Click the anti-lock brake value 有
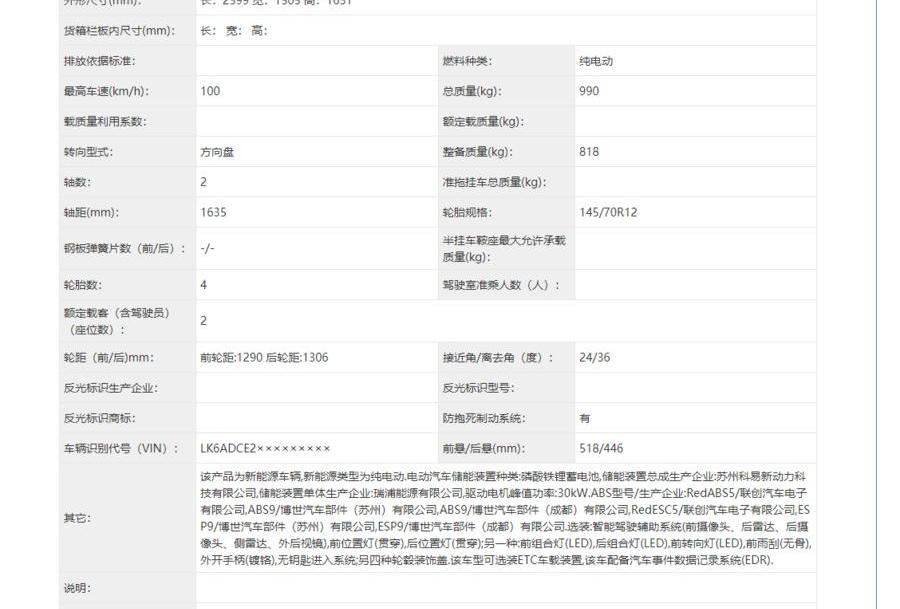900x609 pixels. [584, 418]
